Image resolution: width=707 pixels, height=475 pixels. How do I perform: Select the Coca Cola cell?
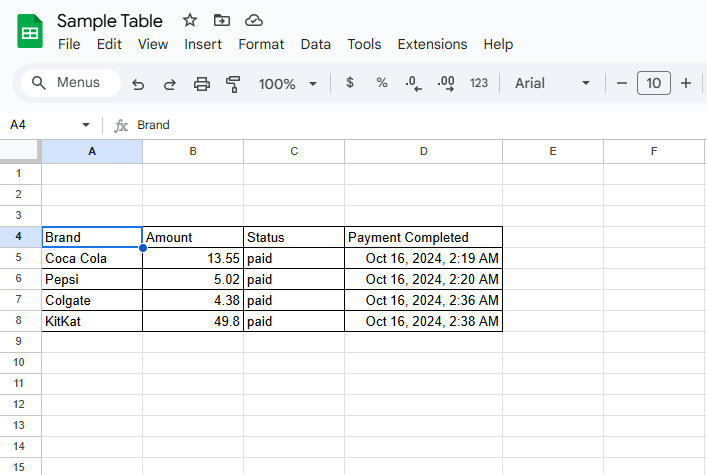pyautogui.click(x=92, y=258)
